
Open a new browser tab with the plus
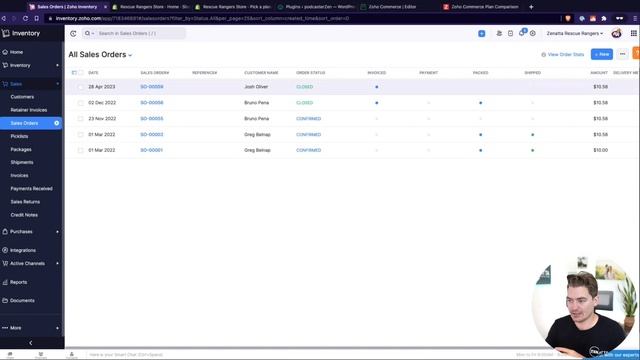click(x=531, y=7)
